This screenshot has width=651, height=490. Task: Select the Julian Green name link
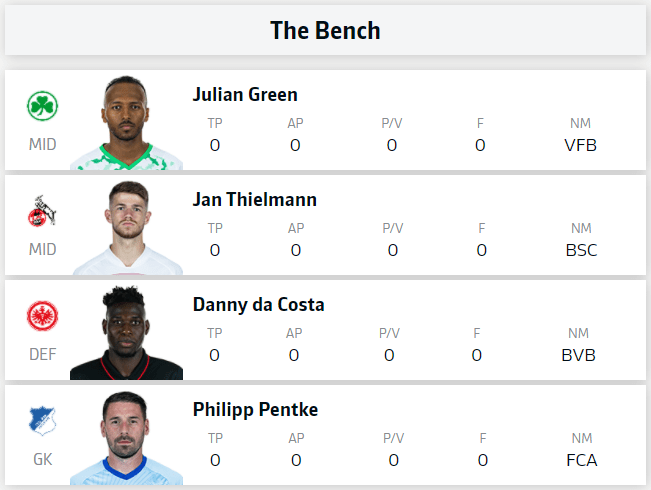(x=245, y=95)
